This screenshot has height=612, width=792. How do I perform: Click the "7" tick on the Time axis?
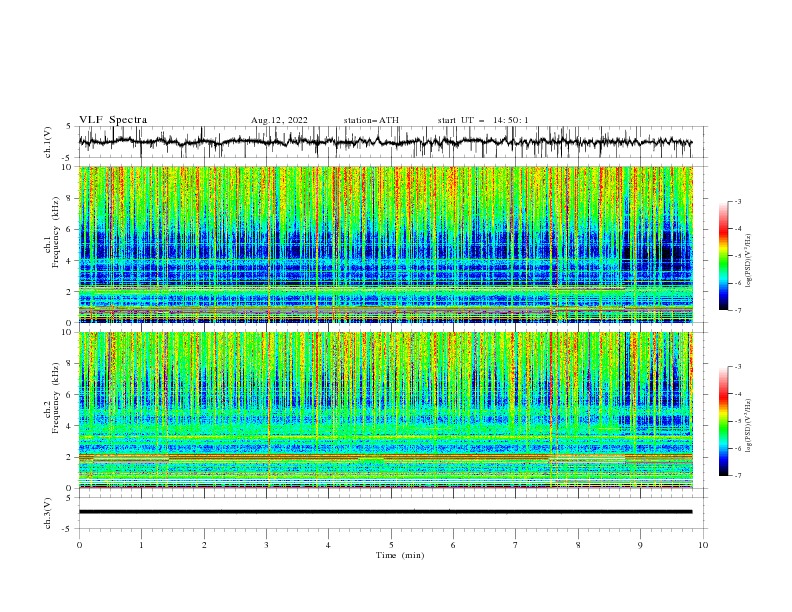coord(516,545)
